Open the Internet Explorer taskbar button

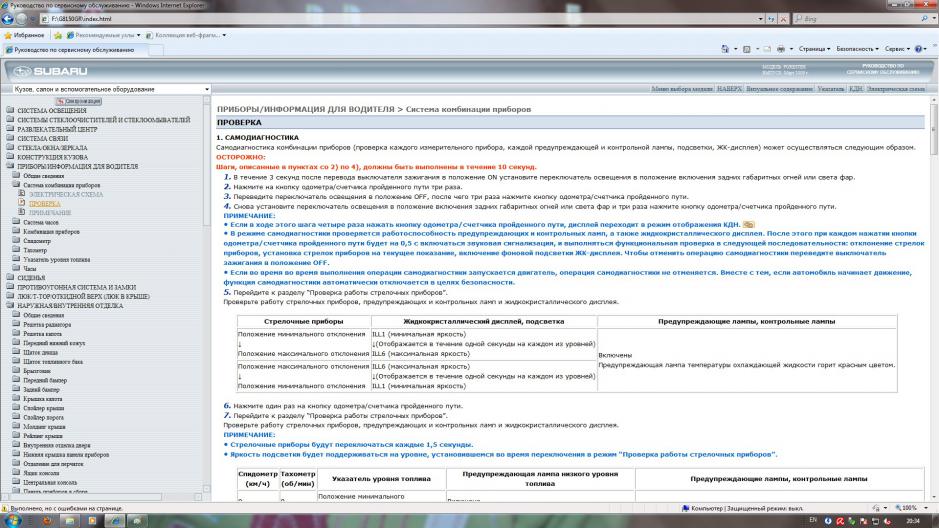point(114,521)
